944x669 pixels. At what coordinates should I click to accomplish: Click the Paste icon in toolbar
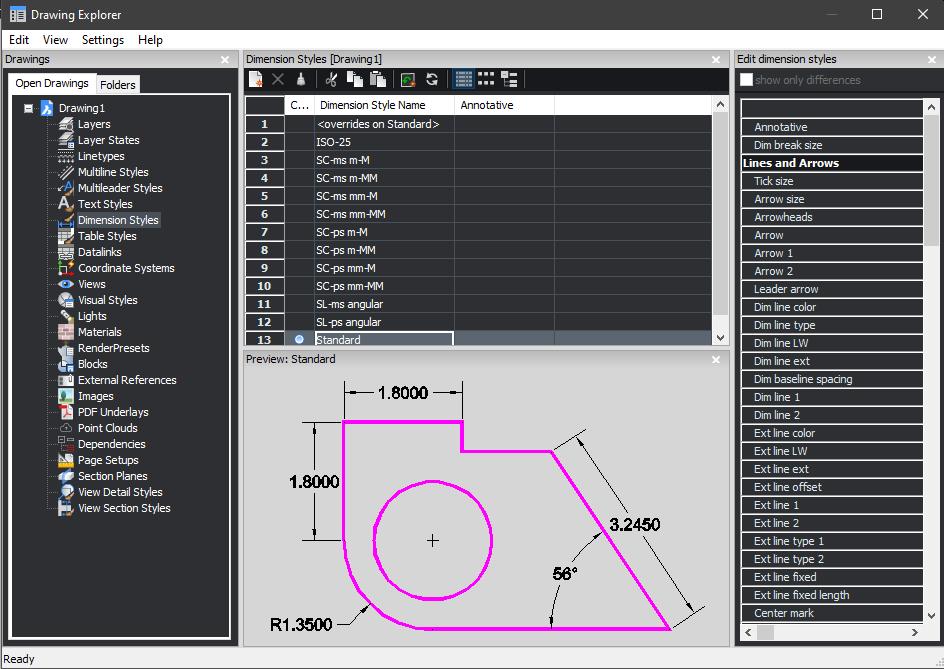coord(377,79)
